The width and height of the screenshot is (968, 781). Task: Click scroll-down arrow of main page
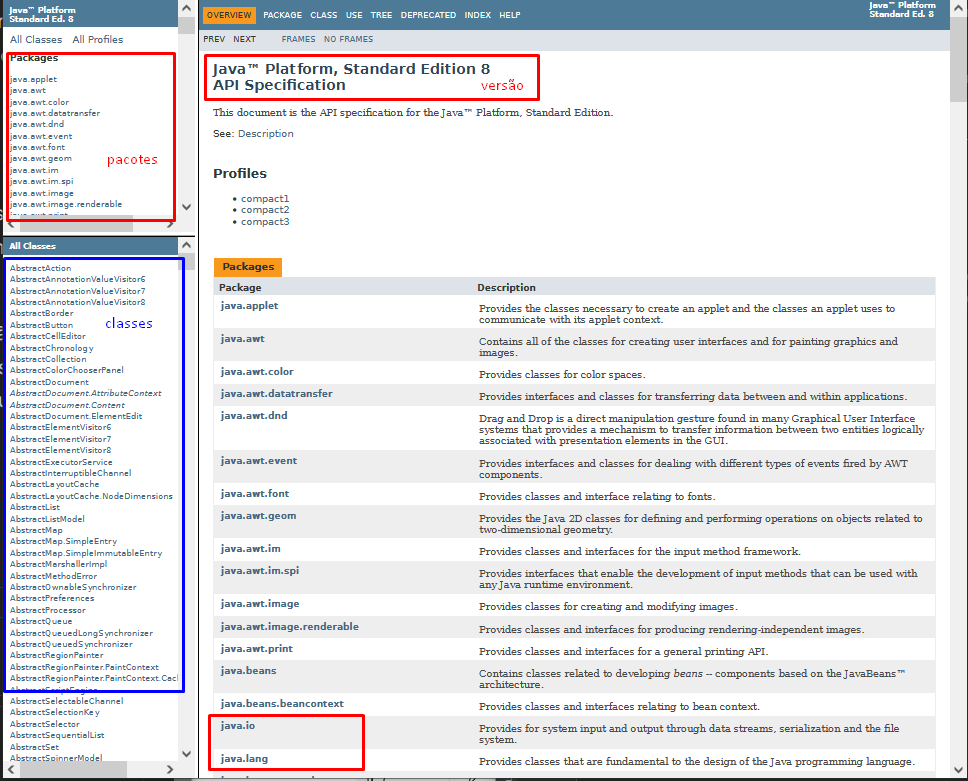[x=958, y=769]
